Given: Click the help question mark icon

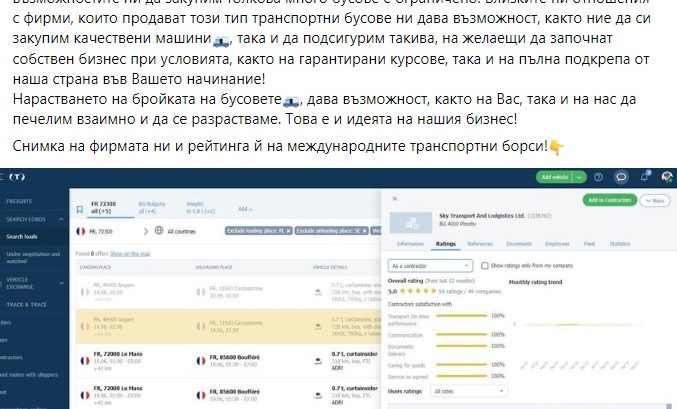Looking at the screenshot, I should tap(599, 177).
